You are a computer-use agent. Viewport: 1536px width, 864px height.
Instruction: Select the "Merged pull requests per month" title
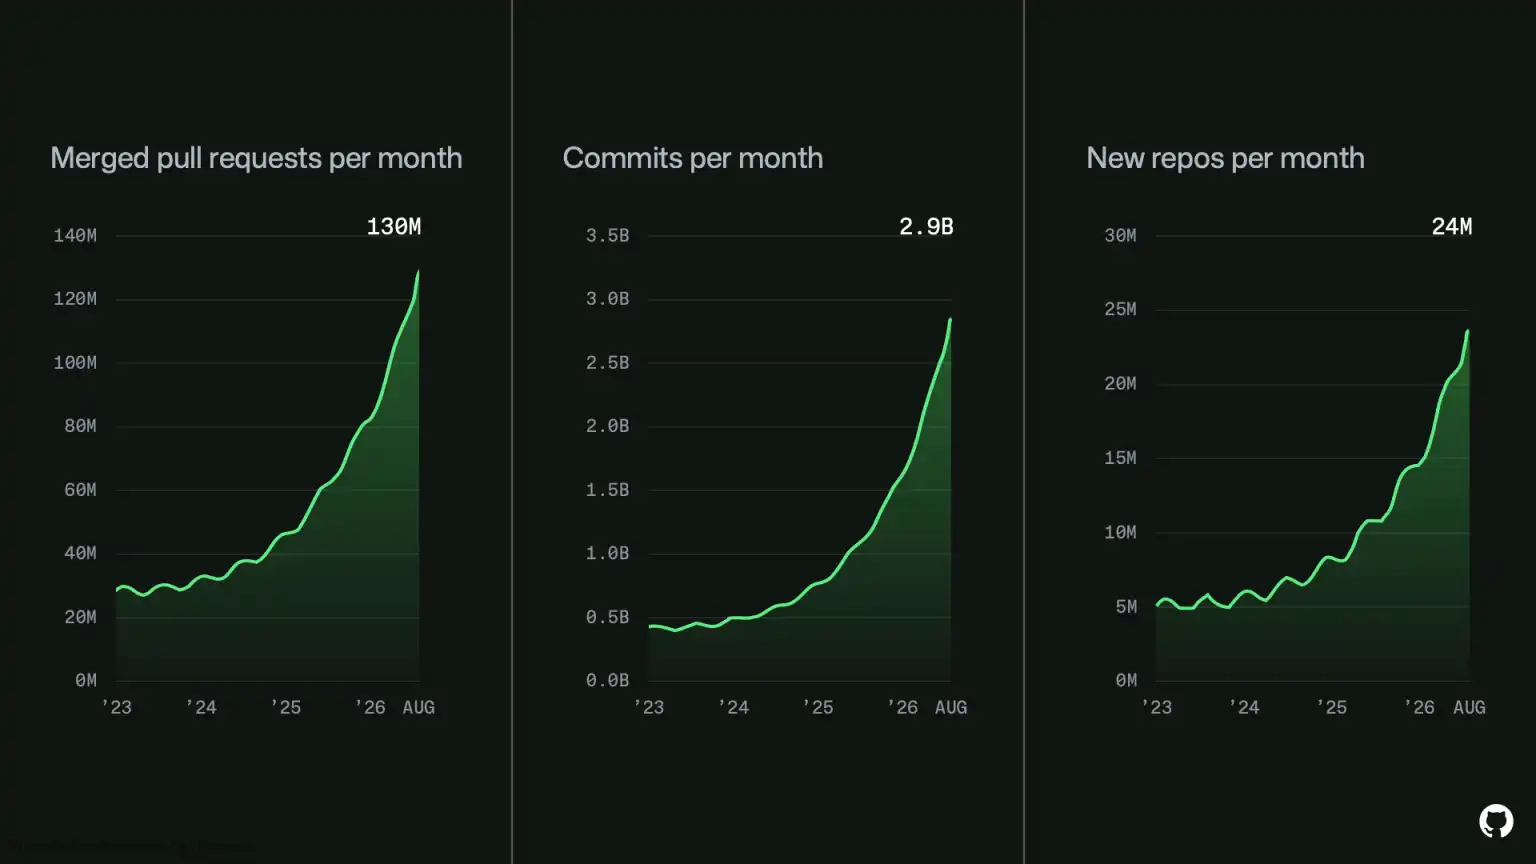click(x=256, y=158)
